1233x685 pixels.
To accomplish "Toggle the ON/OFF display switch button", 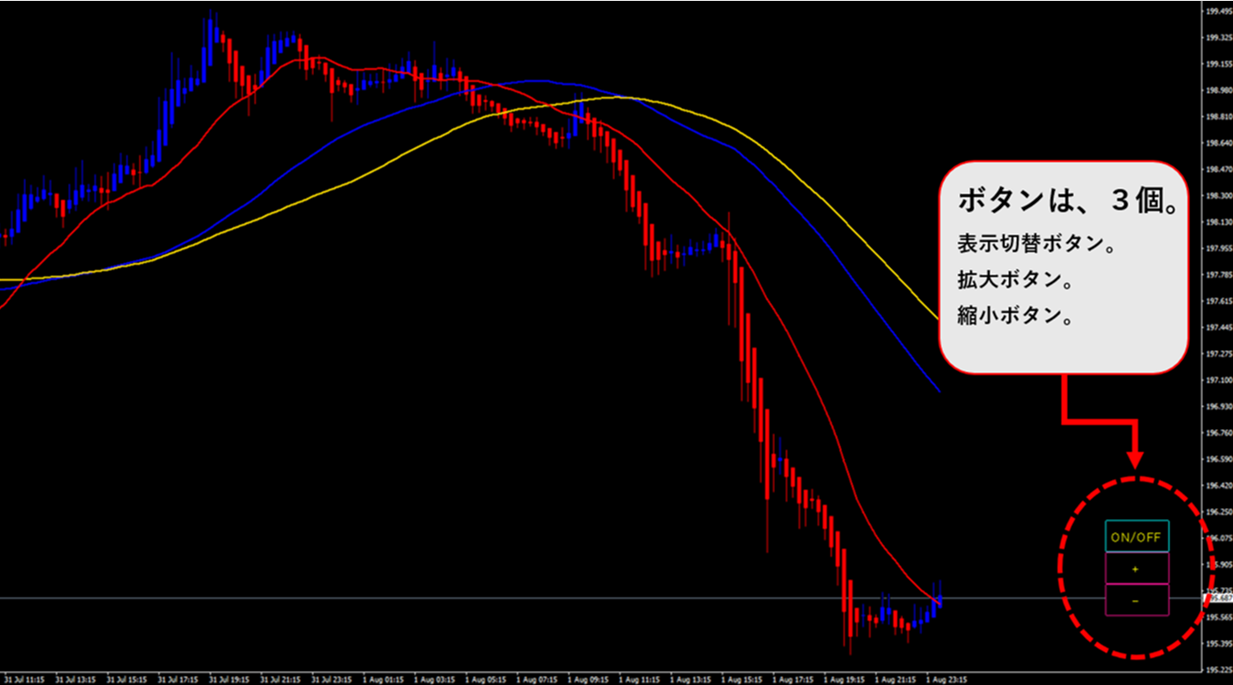I will 1137,537.
